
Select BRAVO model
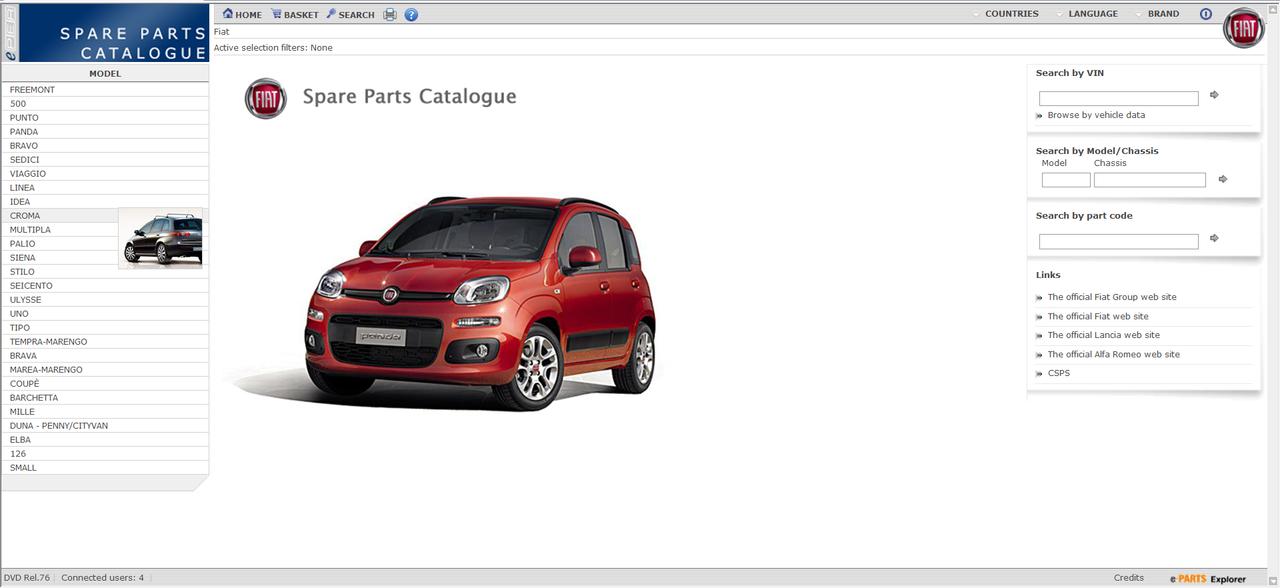pyautogui.click(x=105, y=146)
